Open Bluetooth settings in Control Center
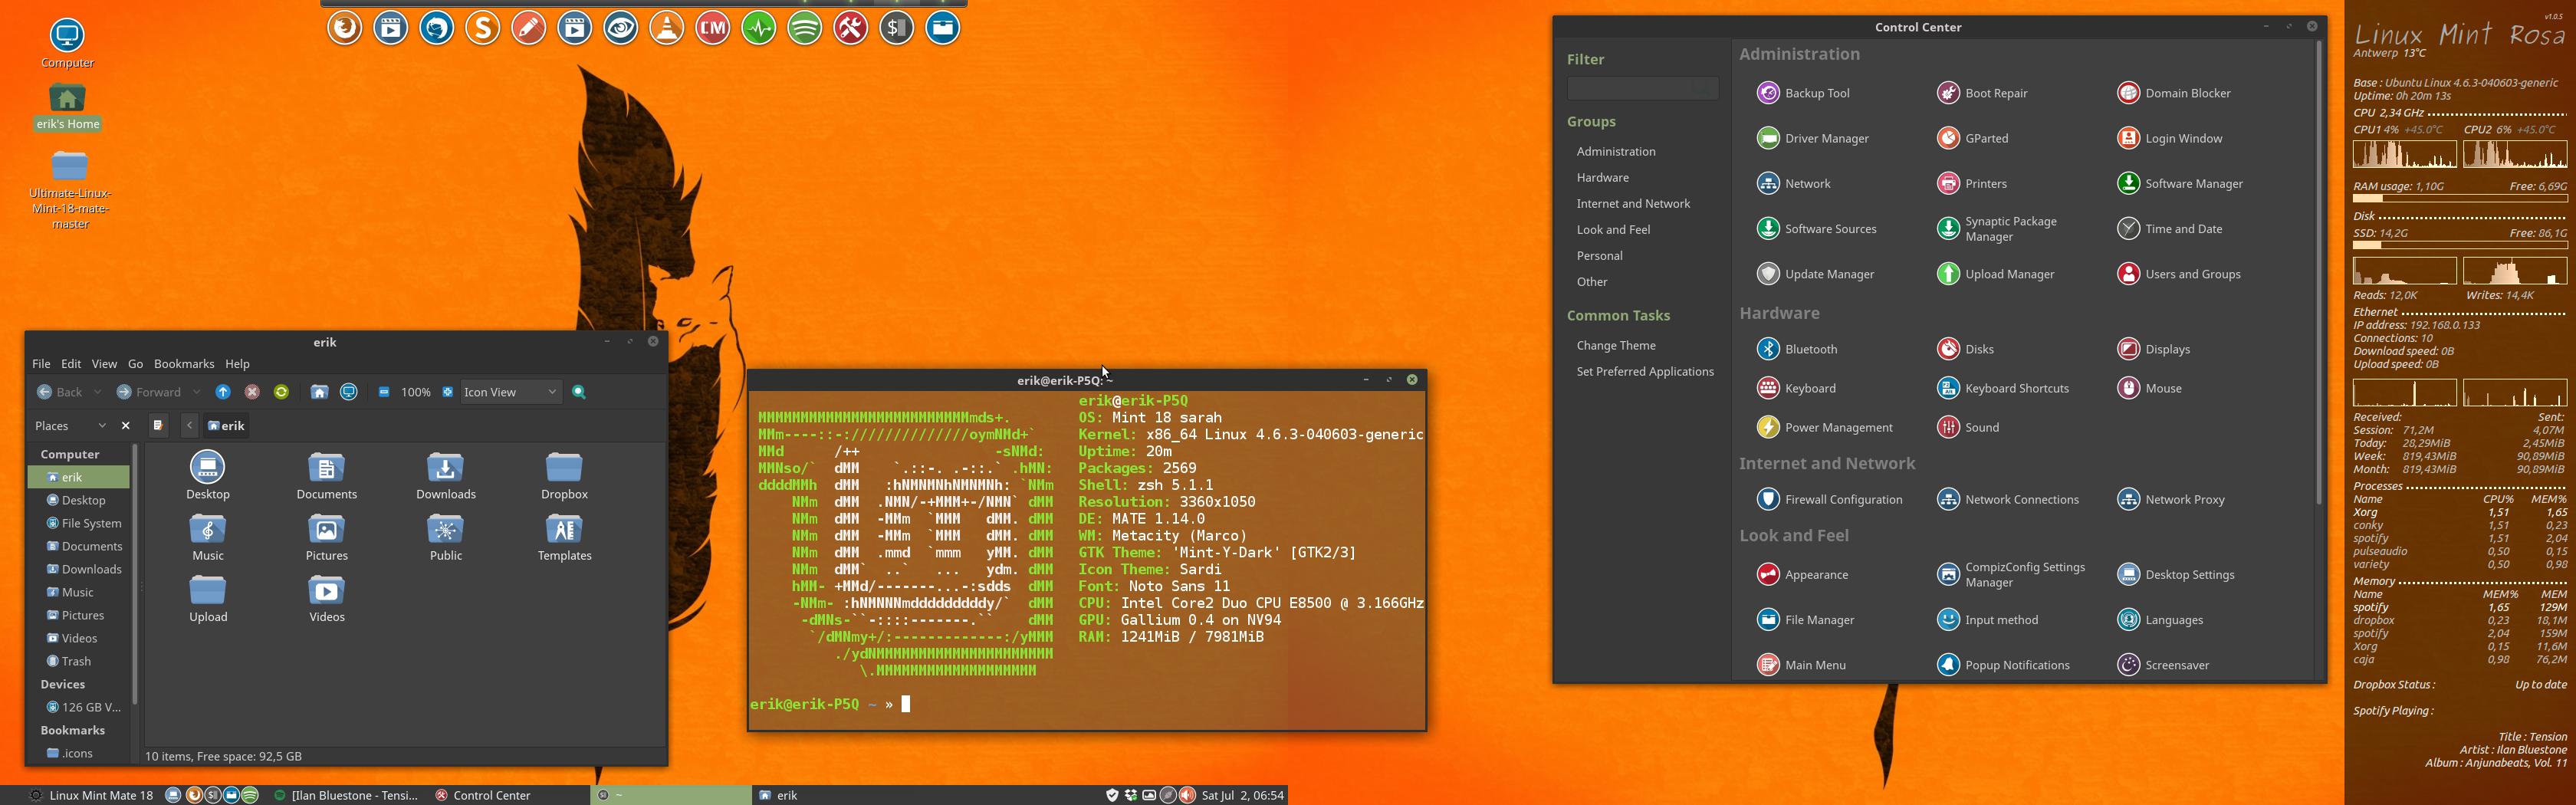The image size is (2576, 805). 1797,349
